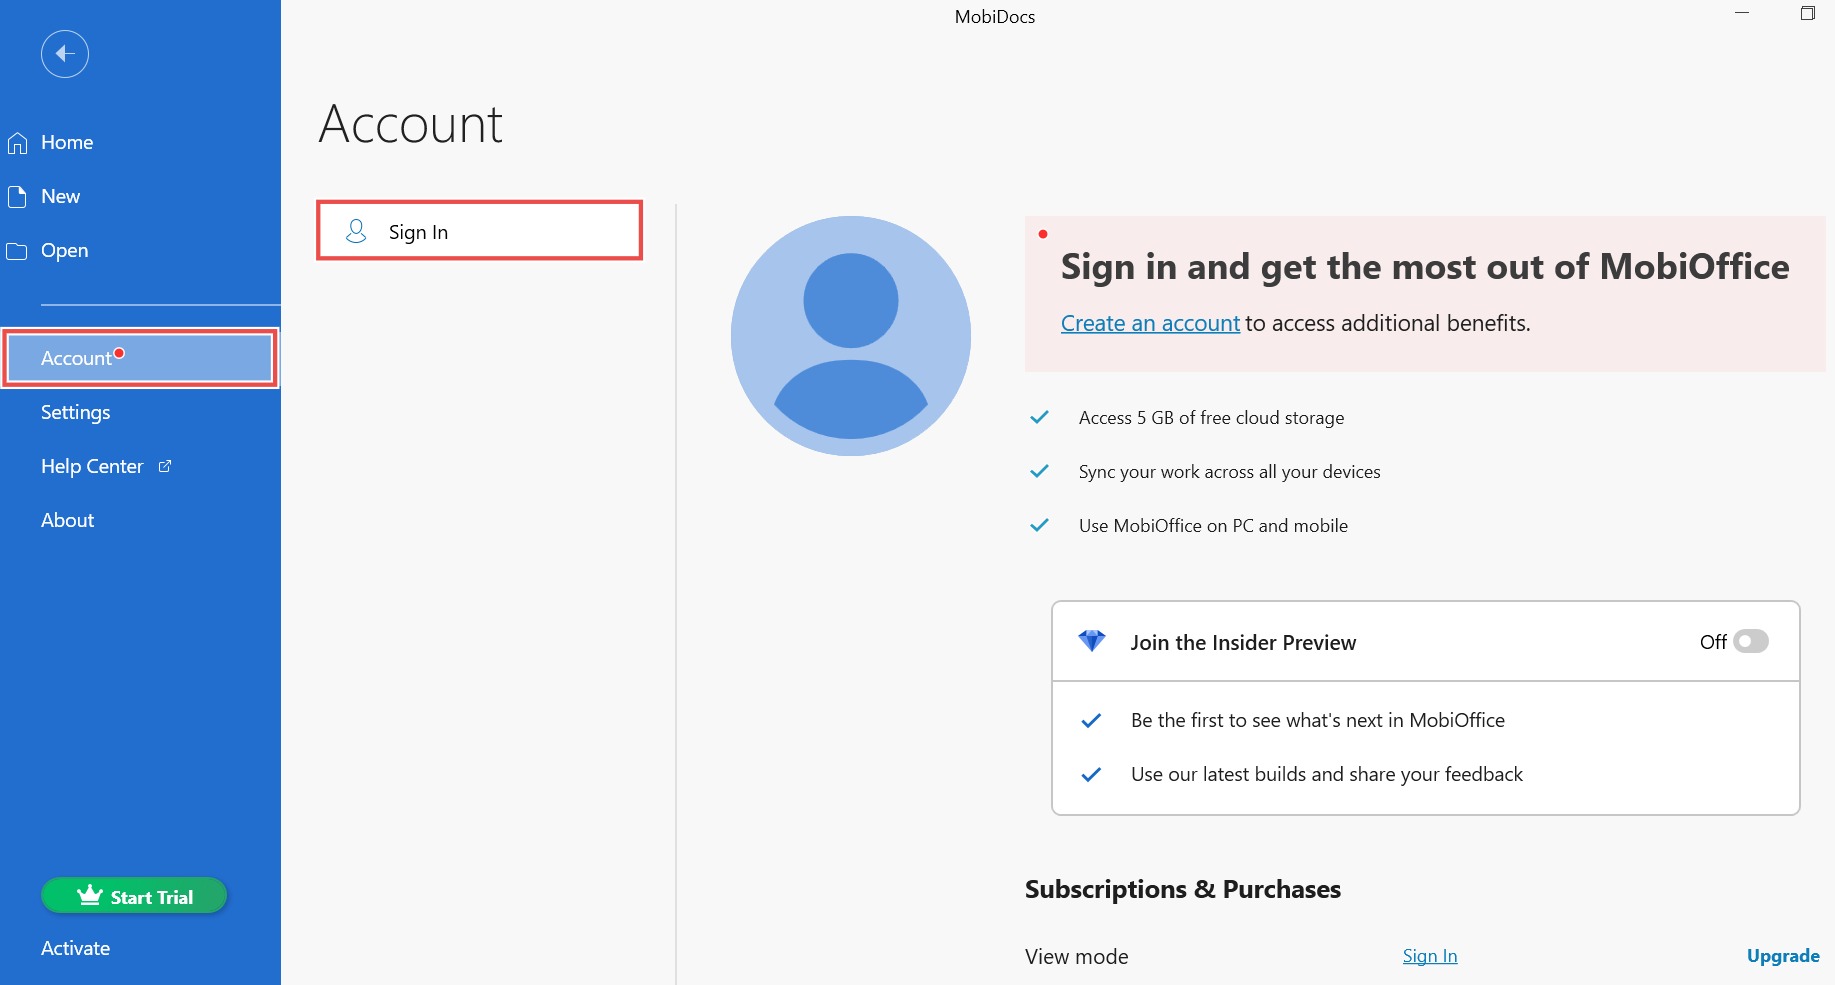Click the 'Subscriptions & Purchases' heading
The width and height of the screenshot is (1835, 985).
1183,889
